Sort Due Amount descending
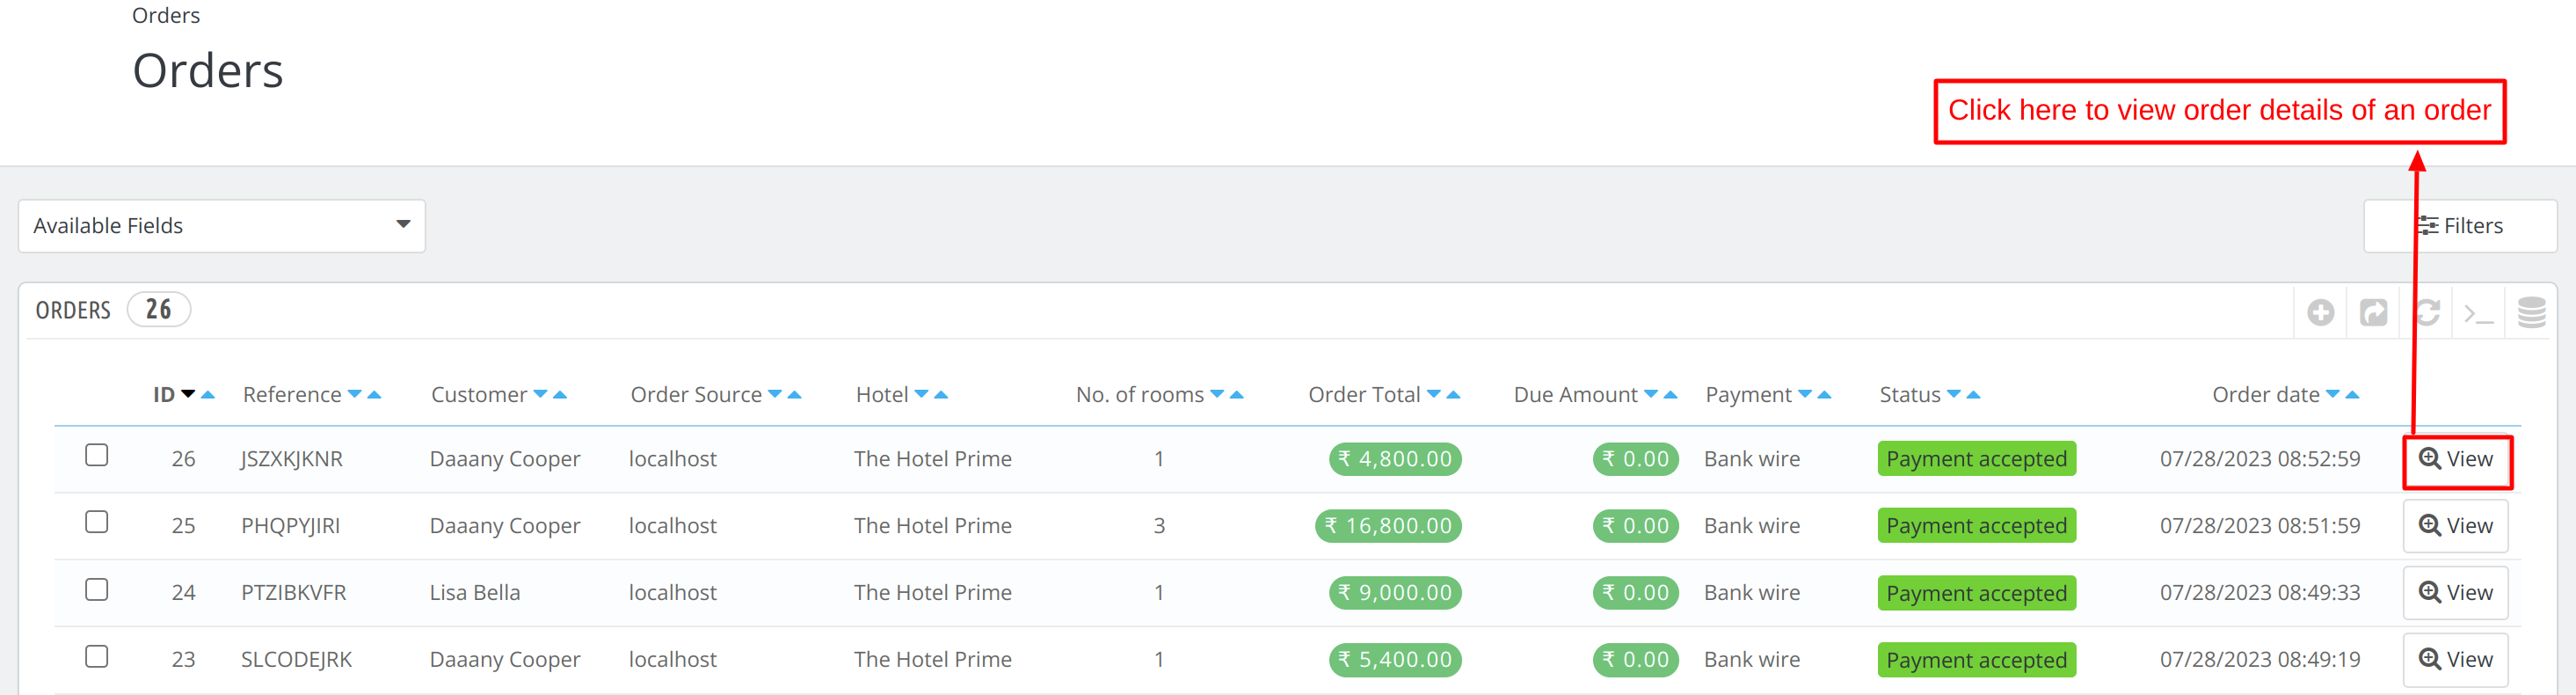Image resolution: width=2576 pixels, height=695 pixels. [x=1651, y=394]
